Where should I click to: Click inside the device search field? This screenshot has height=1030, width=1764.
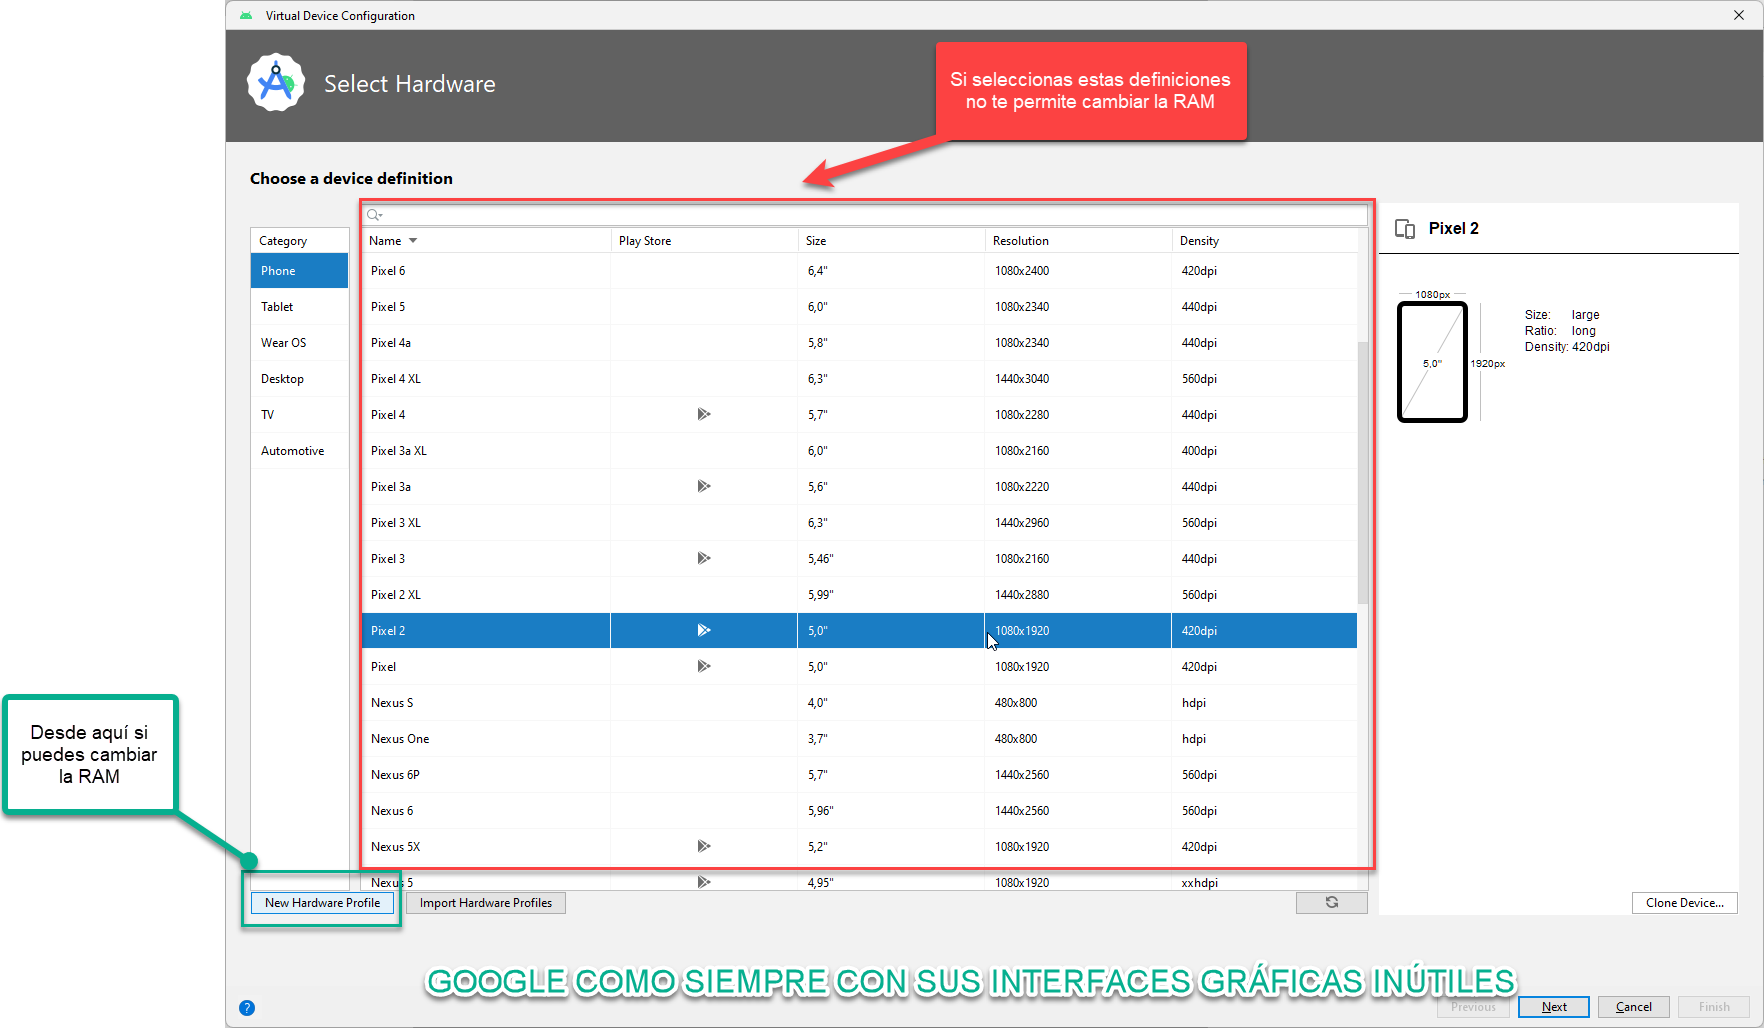865,215
